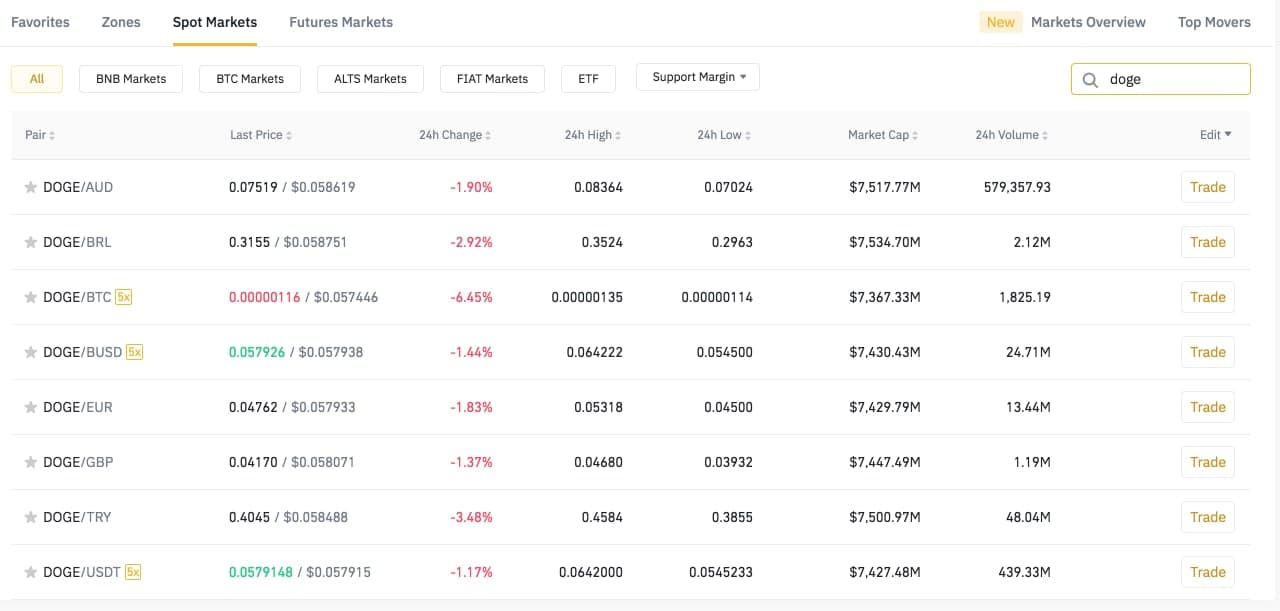Click the -6.45% change value
The width and height of the screenshot is (1280, 611).
[471, 297]
